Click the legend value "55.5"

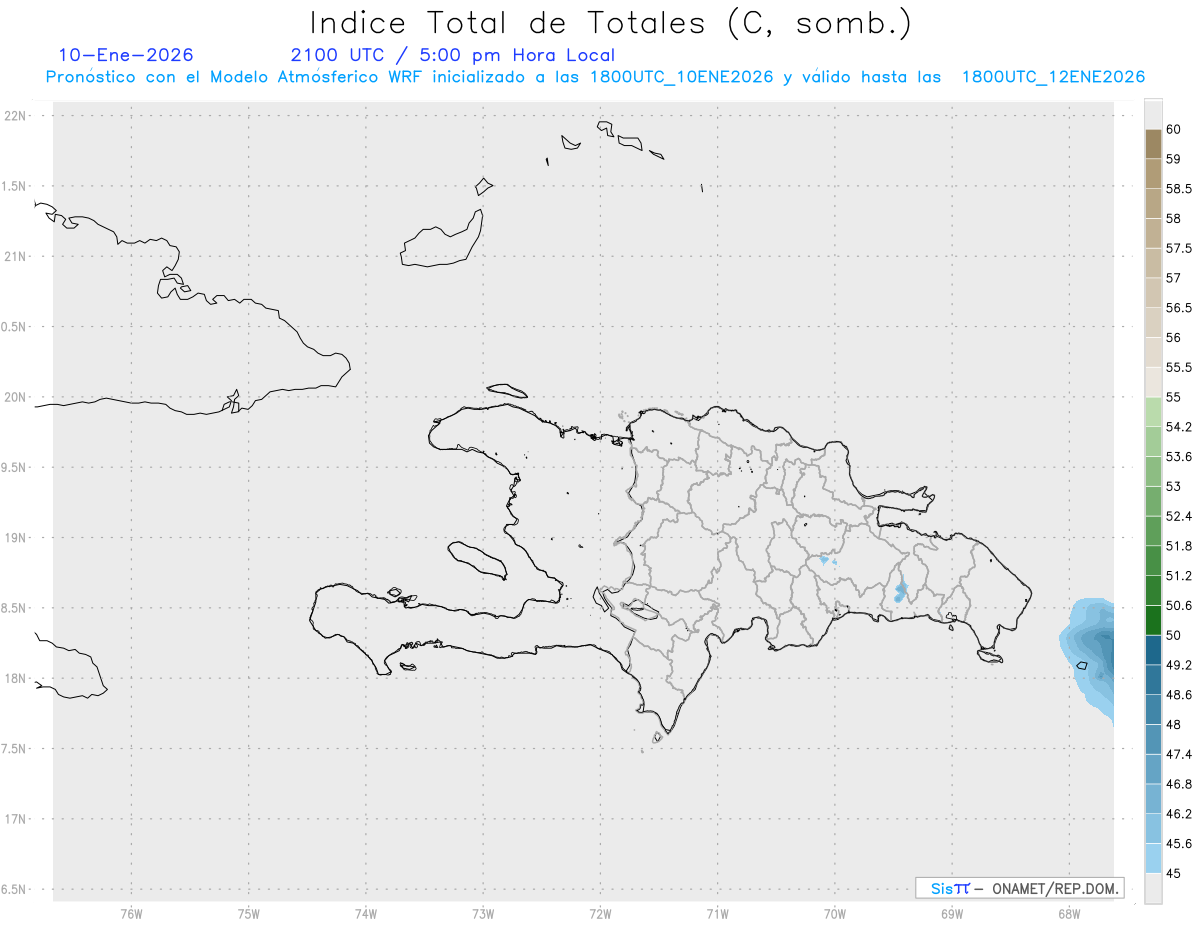point(1179,367)
